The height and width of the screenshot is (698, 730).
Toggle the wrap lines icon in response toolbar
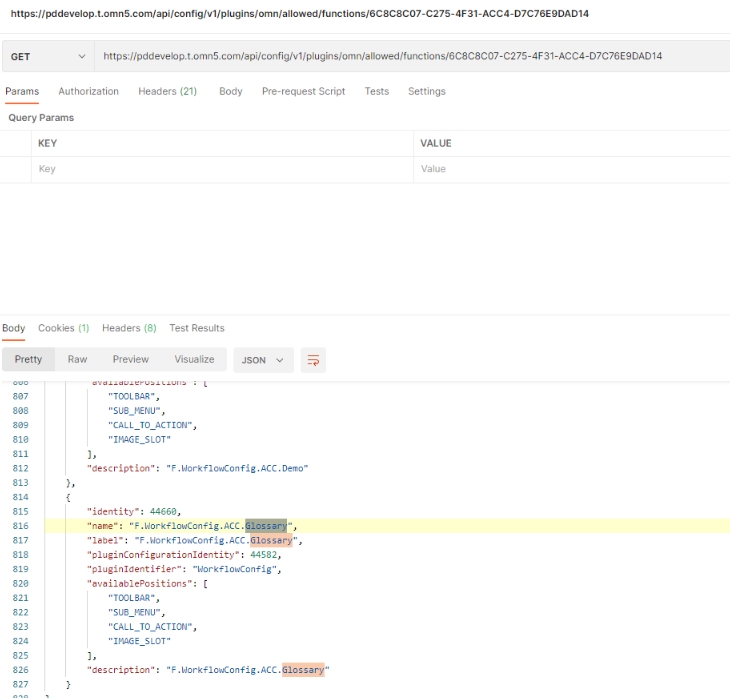313,360
